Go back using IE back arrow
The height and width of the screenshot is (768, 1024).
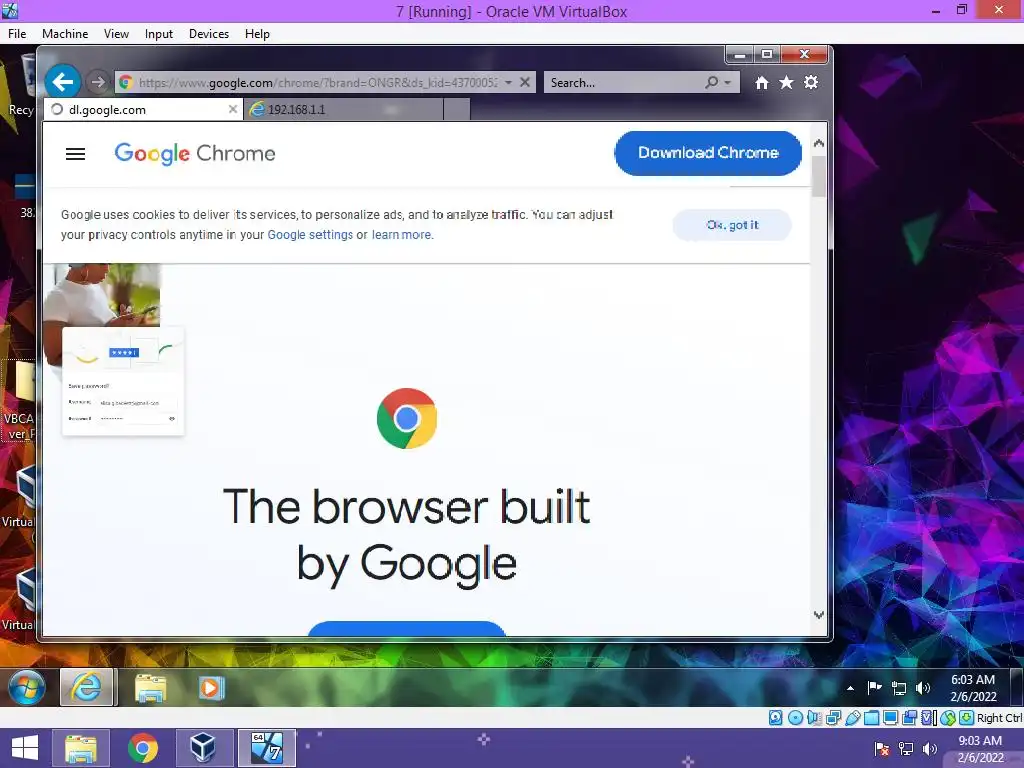[x=63, y=82]
